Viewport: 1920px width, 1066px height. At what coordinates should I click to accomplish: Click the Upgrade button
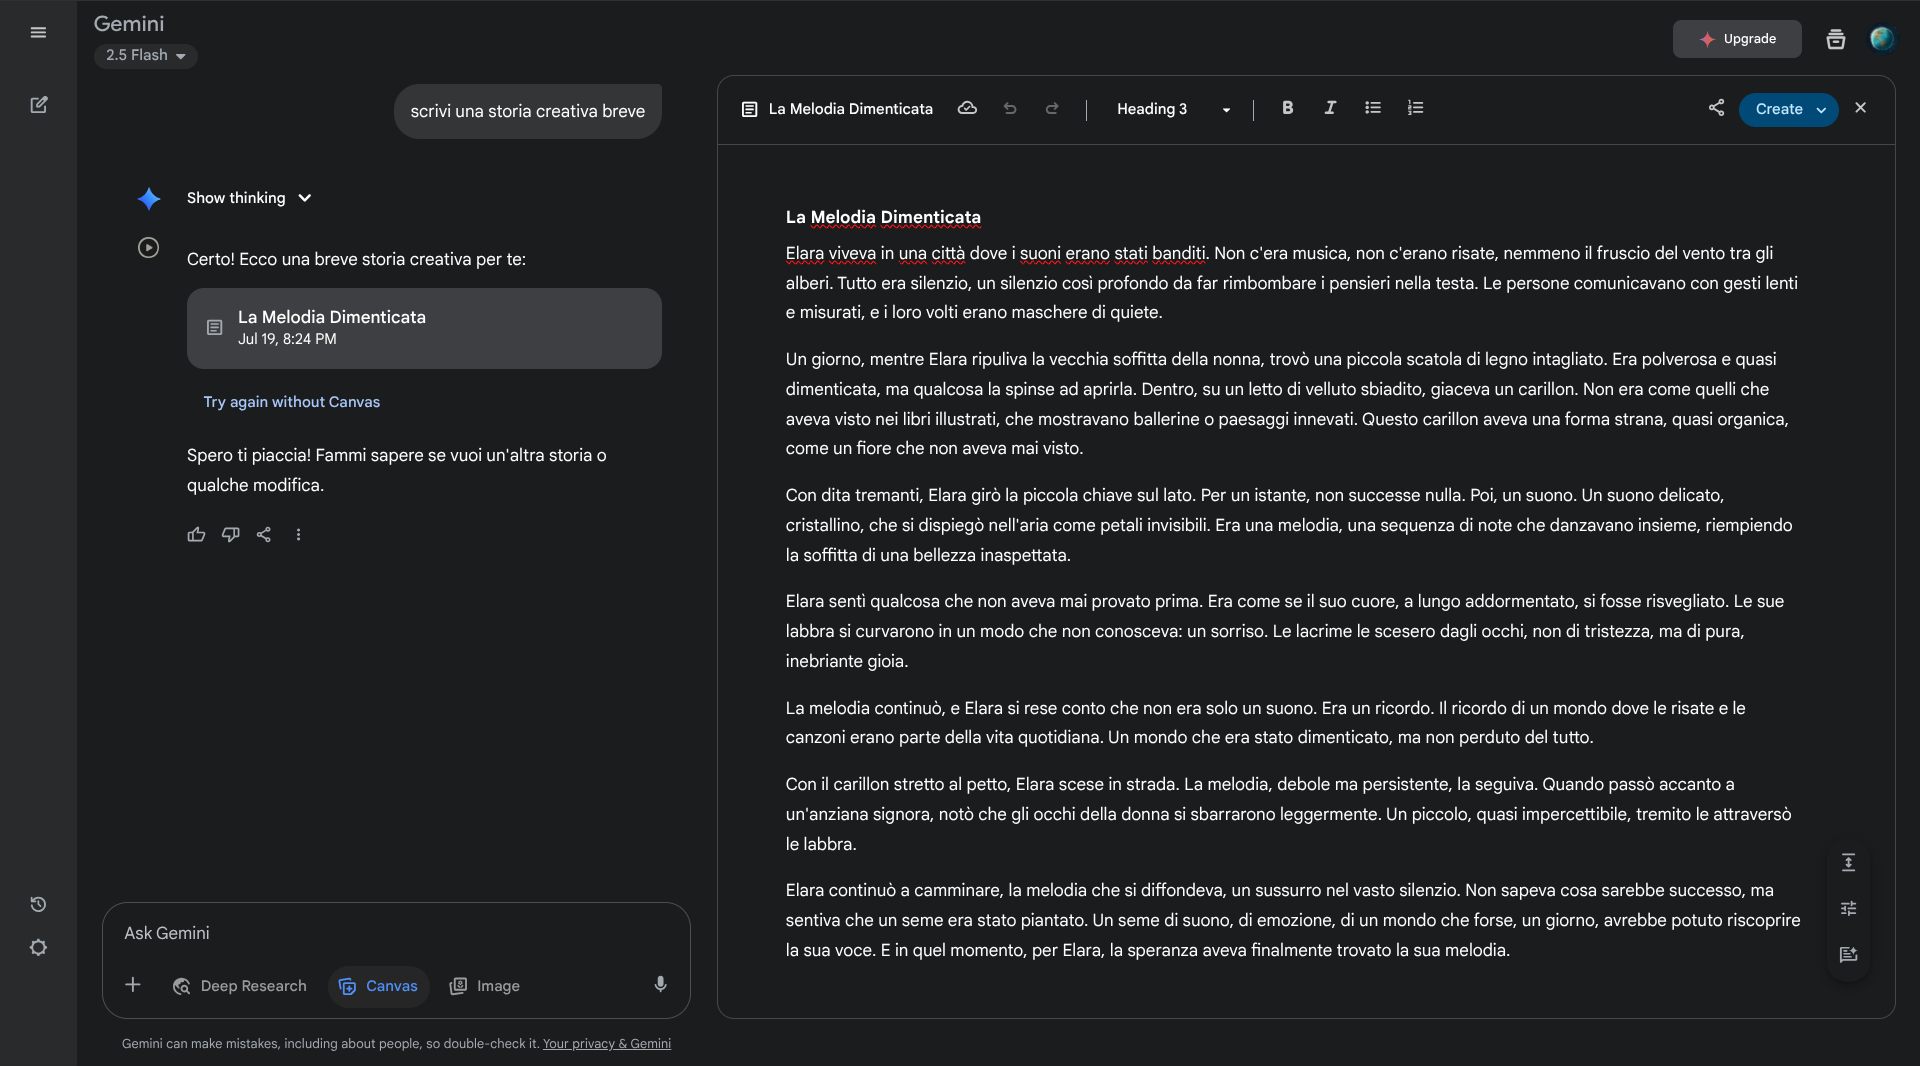(x=1737, y=39)
